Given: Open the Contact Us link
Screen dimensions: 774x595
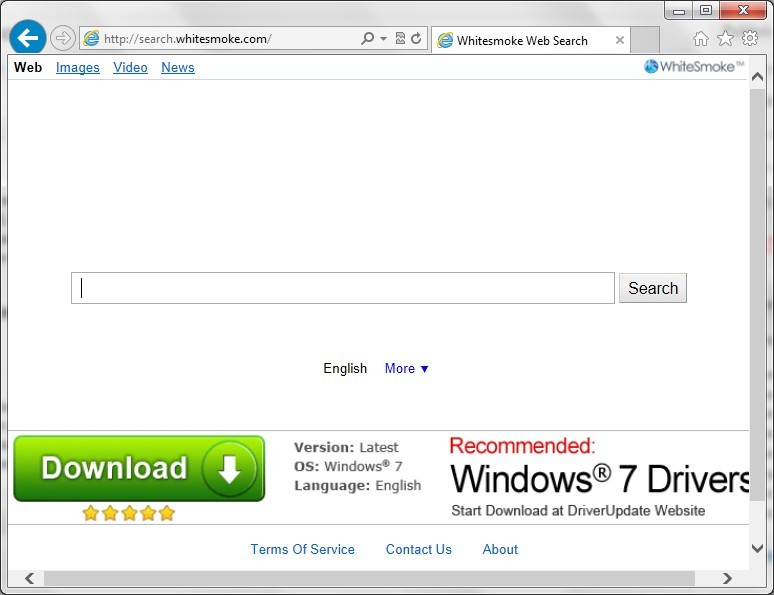Looking at the screenshot, I should point(419,549).
